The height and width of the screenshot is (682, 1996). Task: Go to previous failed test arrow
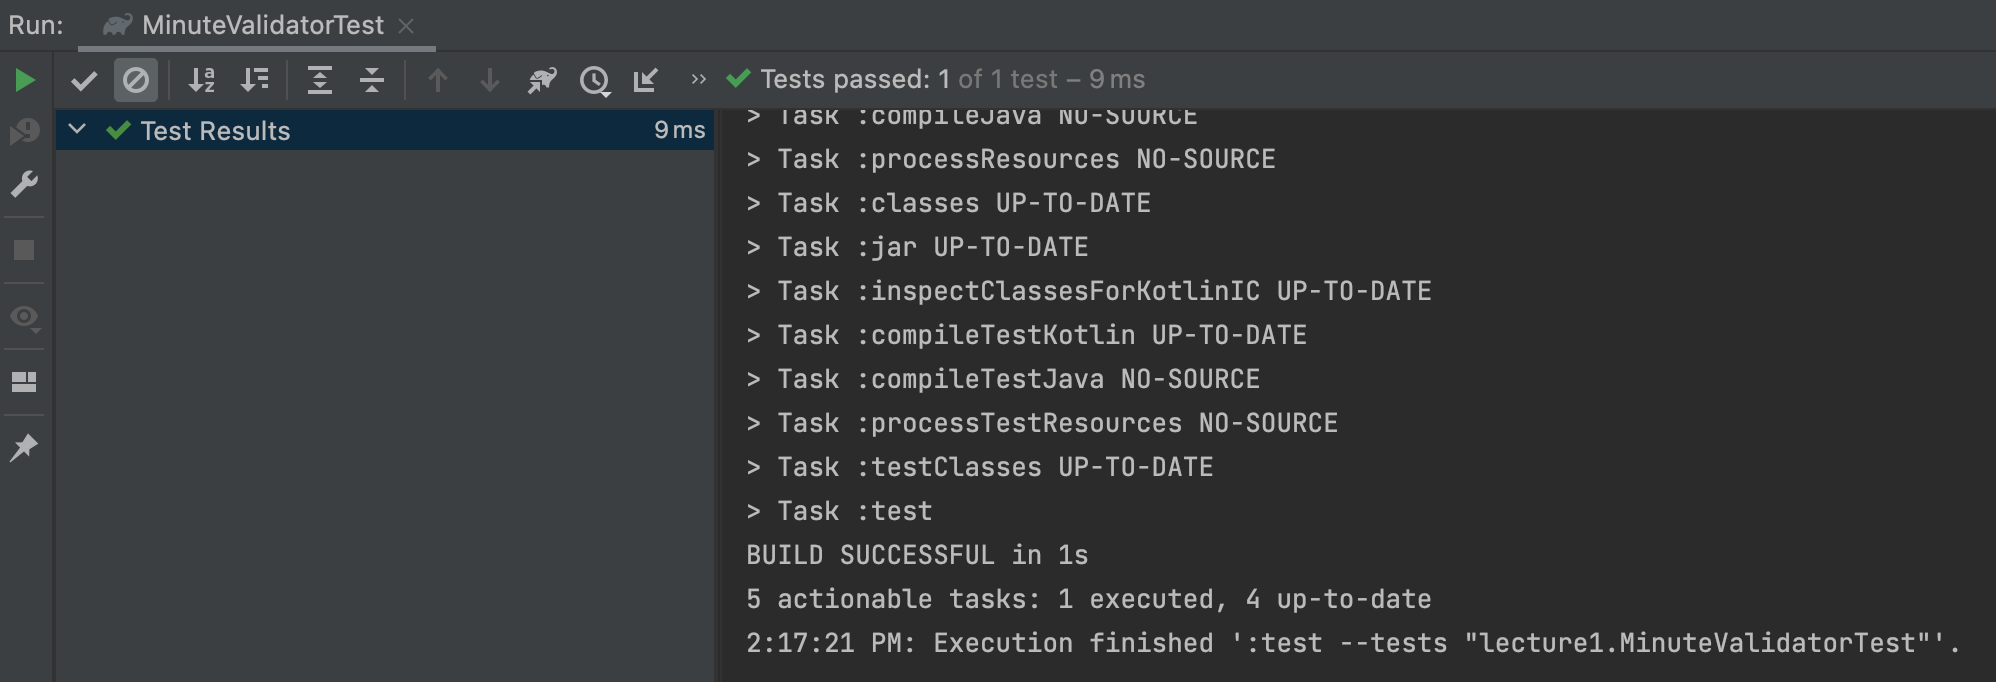point(438,80)
